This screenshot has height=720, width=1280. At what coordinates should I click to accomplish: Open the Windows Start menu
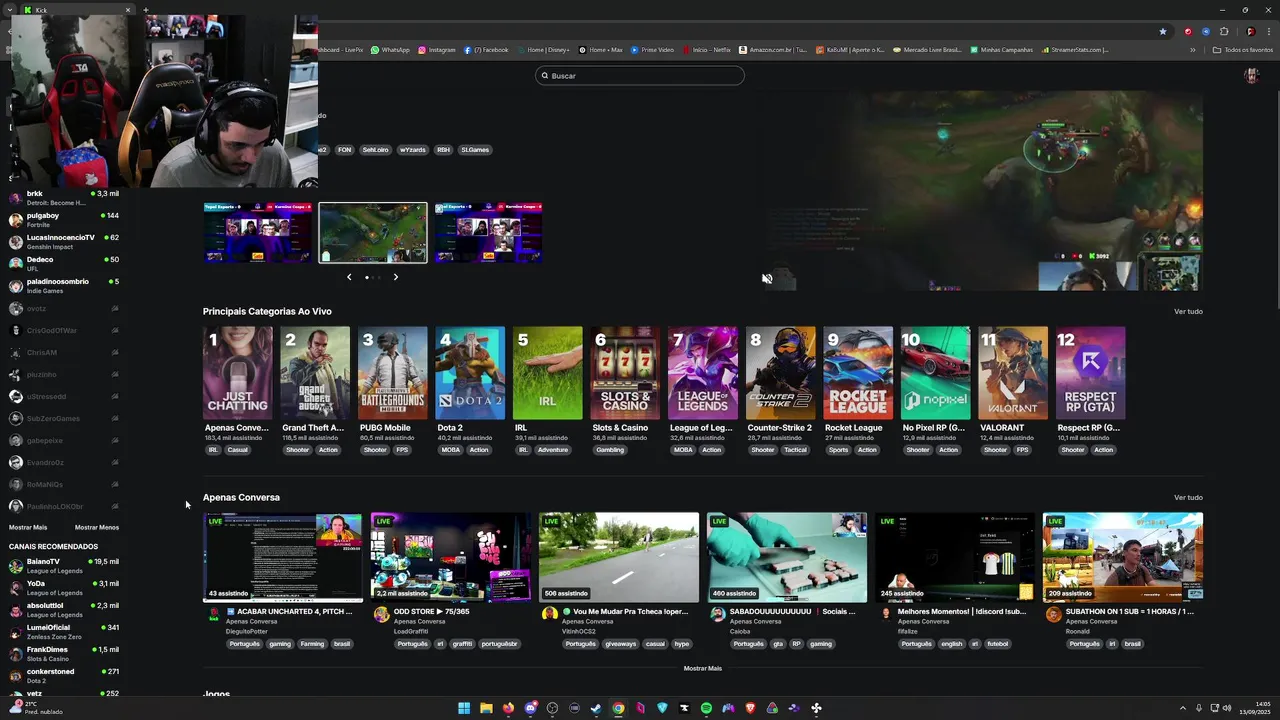(464, 708)
